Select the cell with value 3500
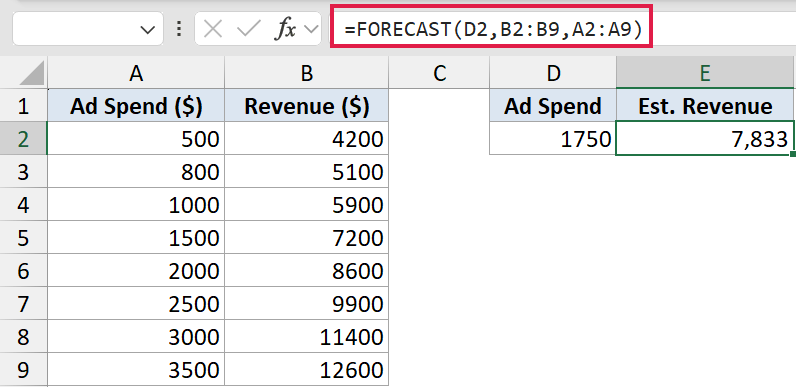The image size is (796, 387). 136,370
